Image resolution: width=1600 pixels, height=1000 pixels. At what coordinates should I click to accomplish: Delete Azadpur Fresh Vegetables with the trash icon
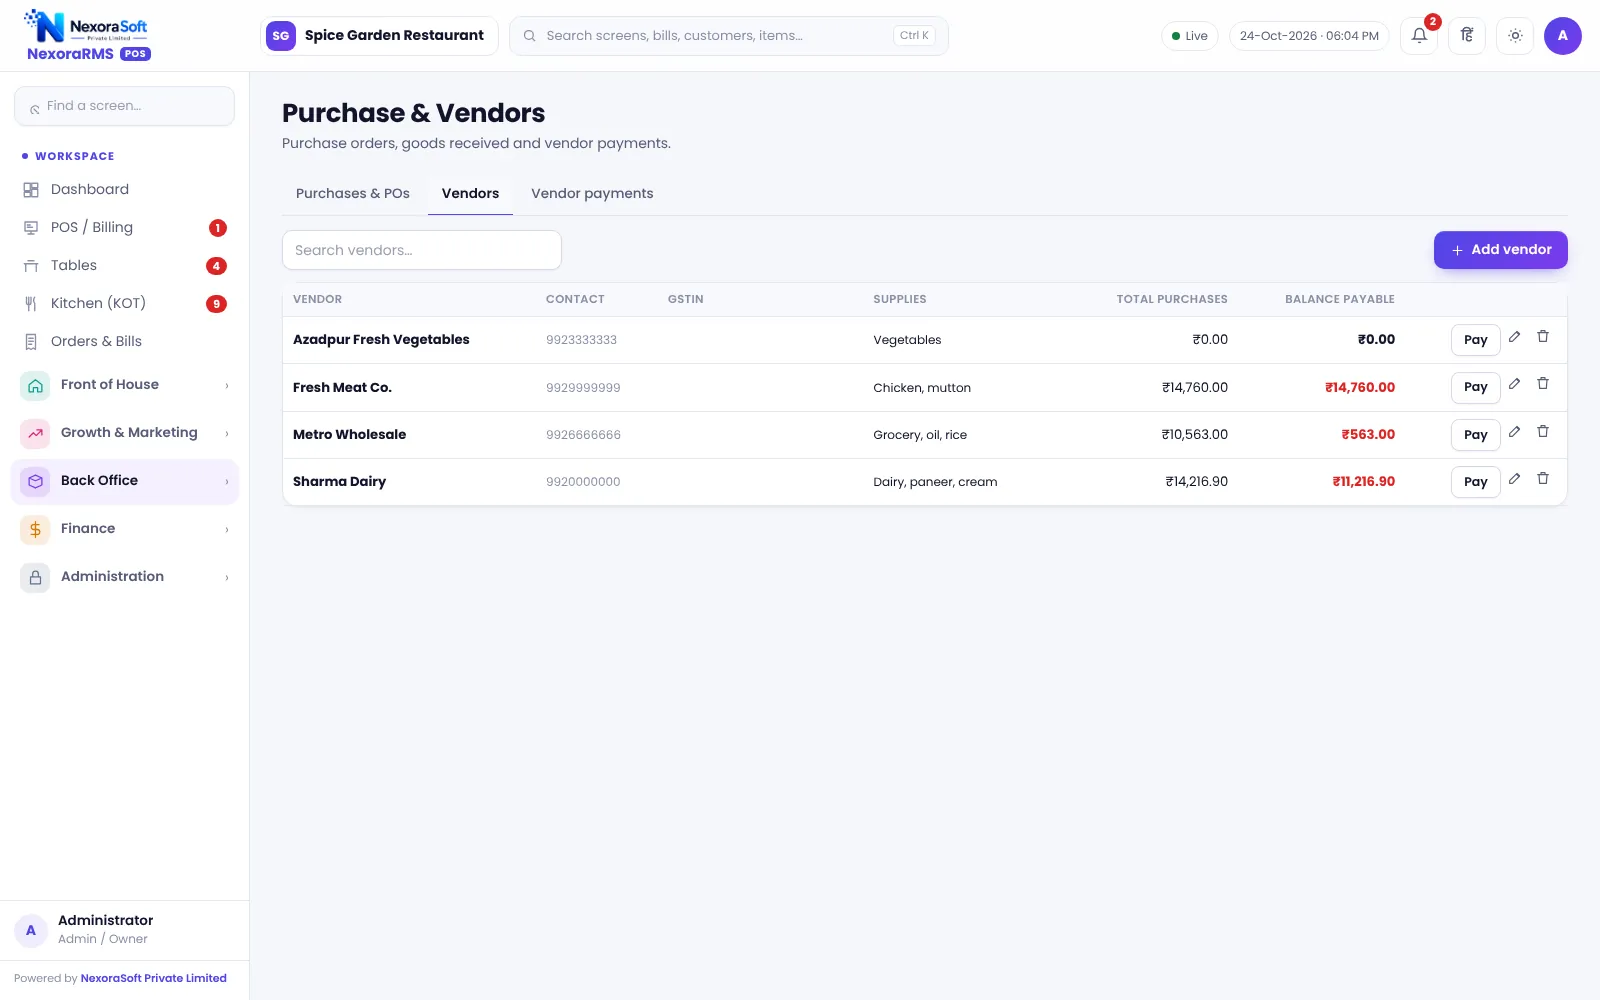click(1543, 337)
